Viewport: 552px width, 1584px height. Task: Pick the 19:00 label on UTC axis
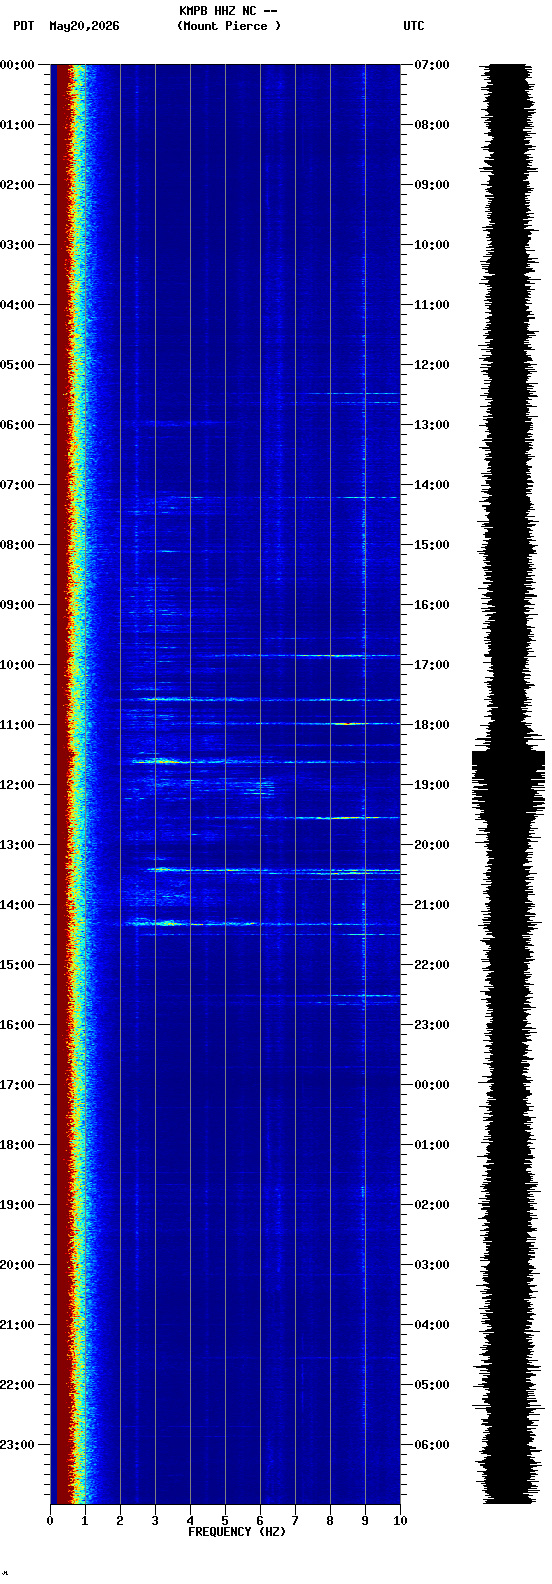coord(431,785)
